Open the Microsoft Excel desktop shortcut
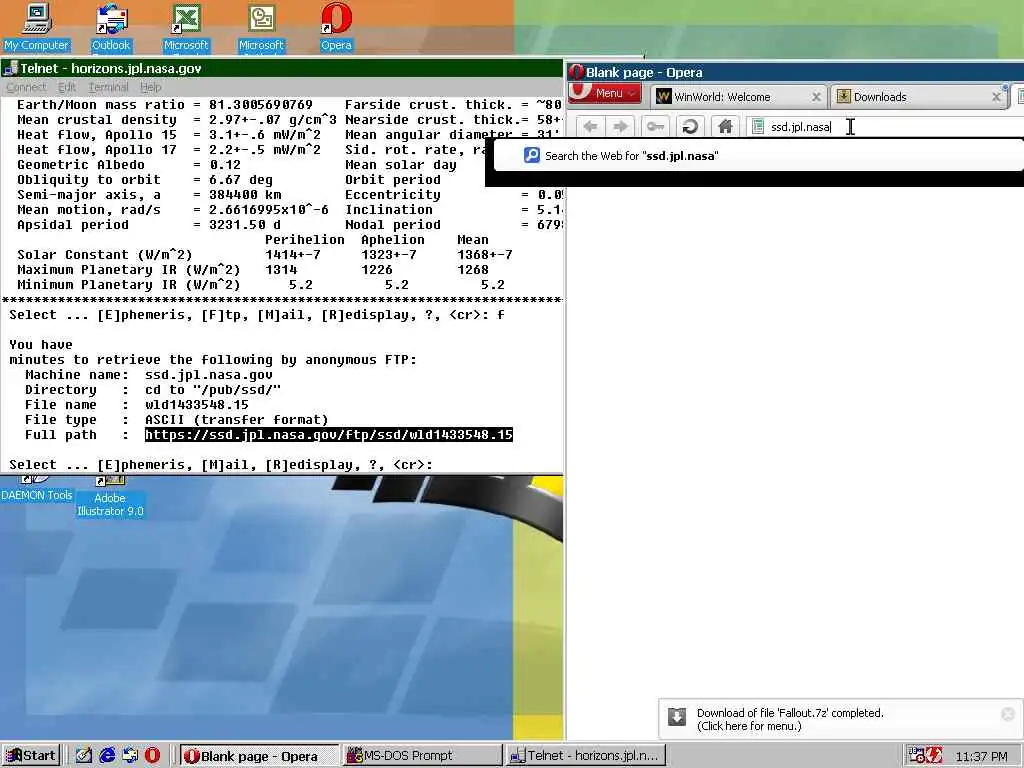This screenshot has height=768, width=1024. [x=186, y=27]
